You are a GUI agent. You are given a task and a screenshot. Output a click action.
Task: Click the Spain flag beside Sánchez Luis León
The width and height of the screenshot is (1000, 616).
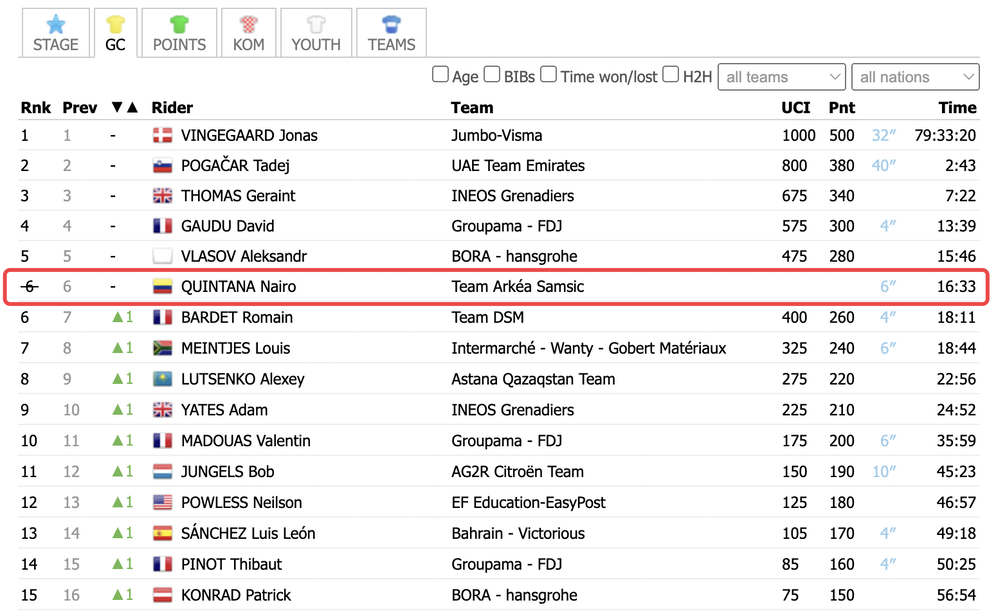point(163,533)
